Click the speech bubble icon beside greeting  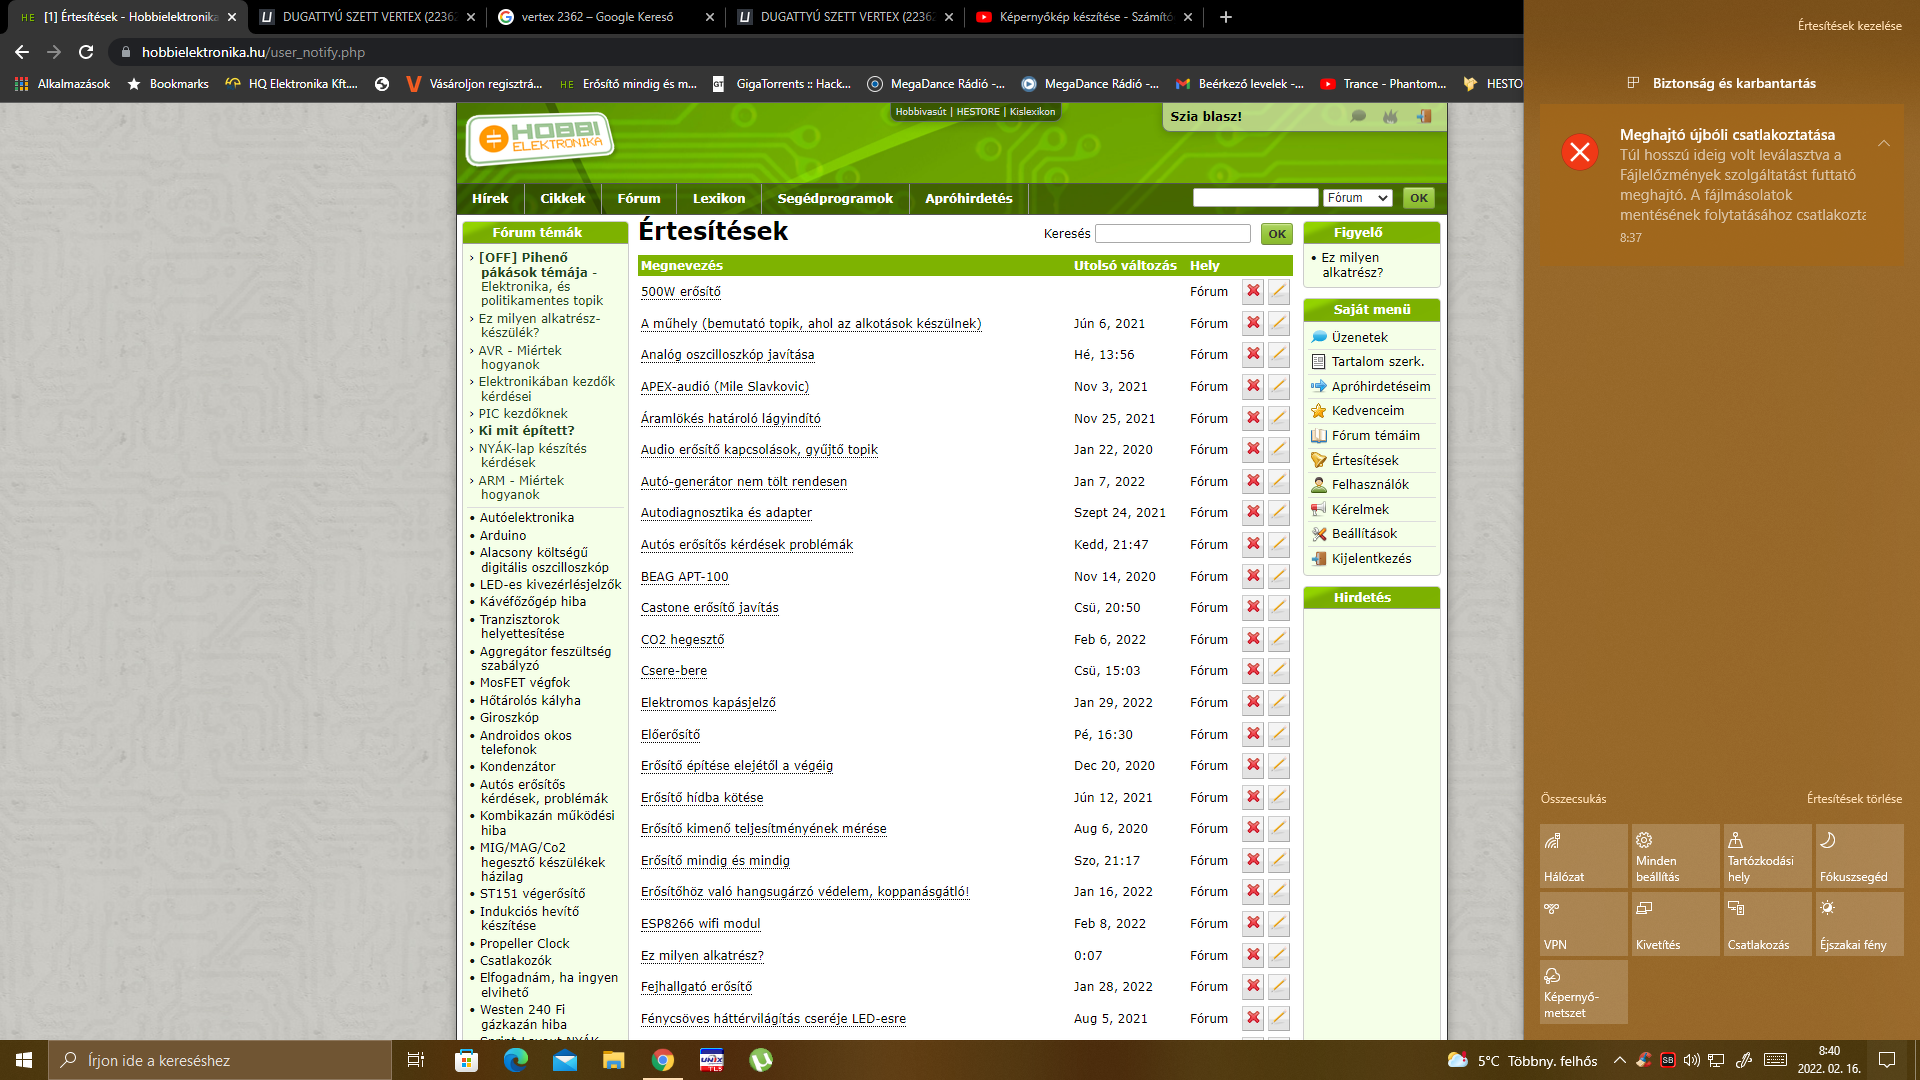click(x=1358, y=117)
